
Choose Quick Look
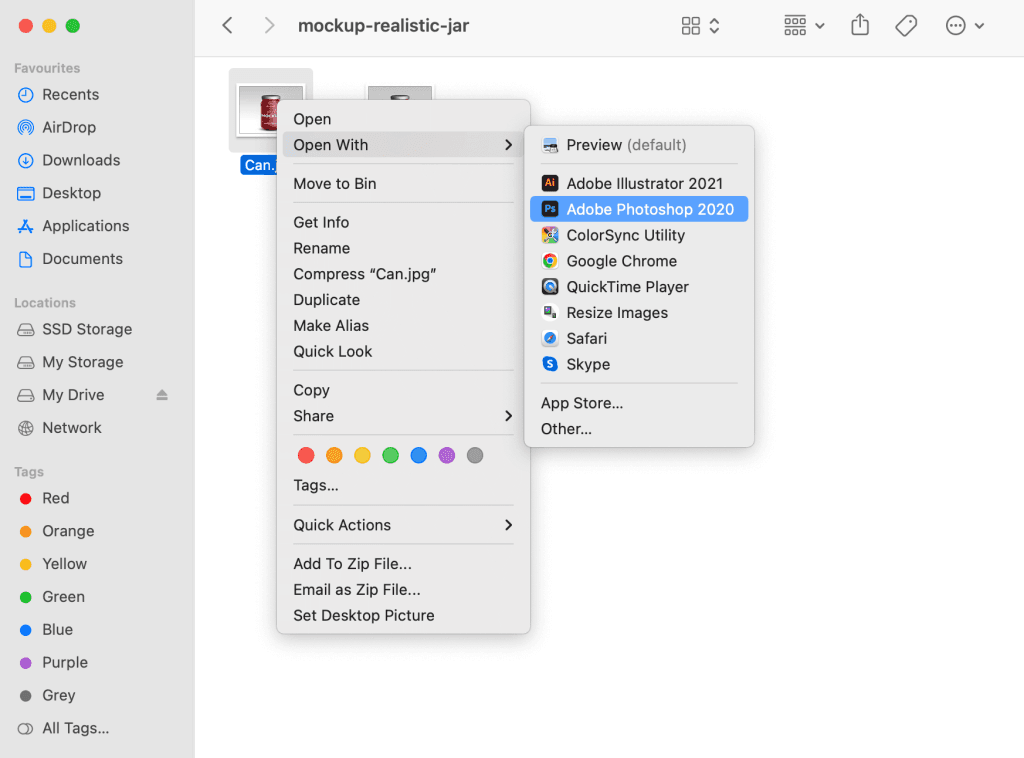click(404, 351)
